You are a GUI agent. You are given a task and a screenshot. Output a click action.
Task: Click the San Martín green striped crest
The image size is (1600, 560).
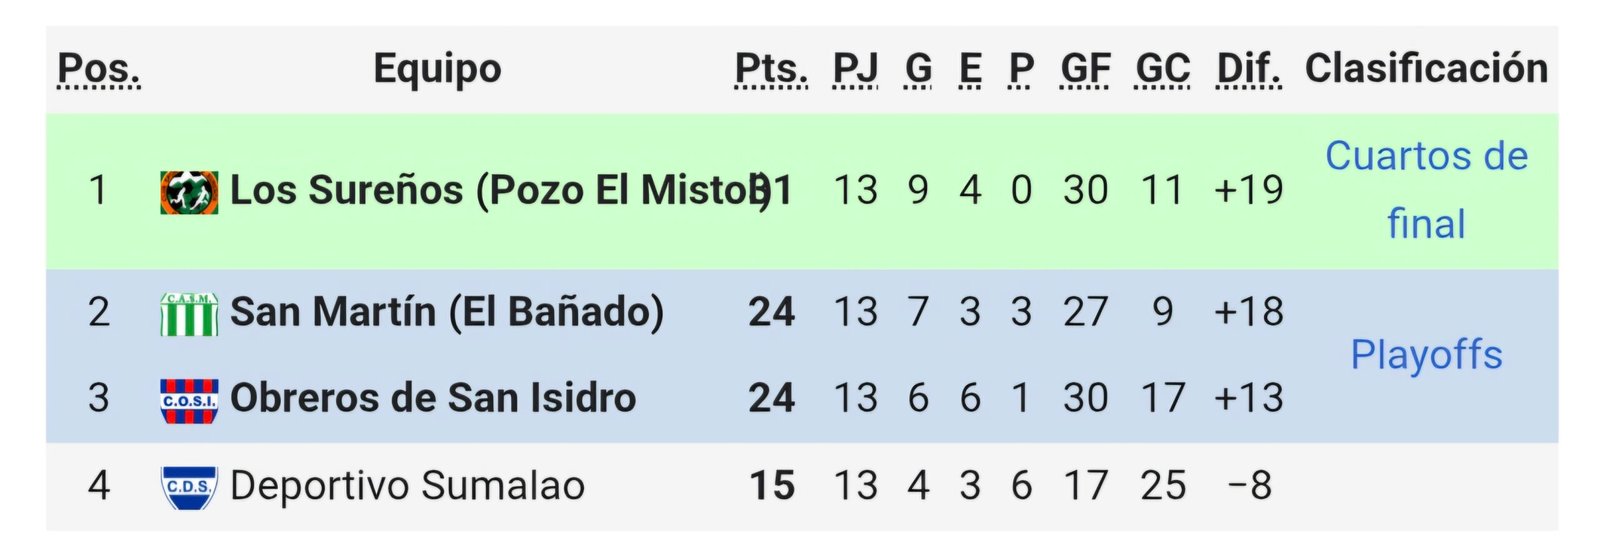pyautogui.click(x=189, y=314)
